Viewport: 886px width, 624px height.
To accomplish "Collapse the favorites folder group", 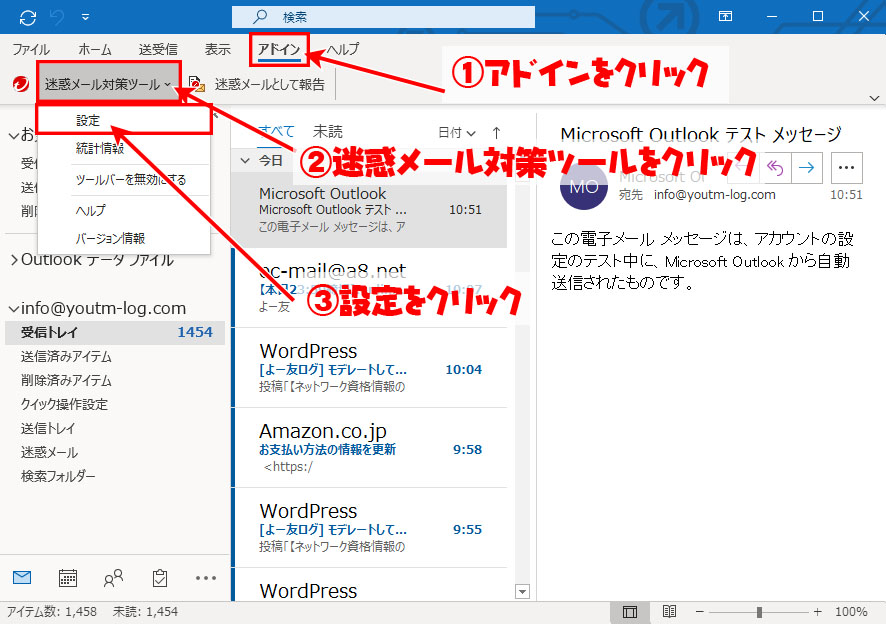I will (14, 136).
